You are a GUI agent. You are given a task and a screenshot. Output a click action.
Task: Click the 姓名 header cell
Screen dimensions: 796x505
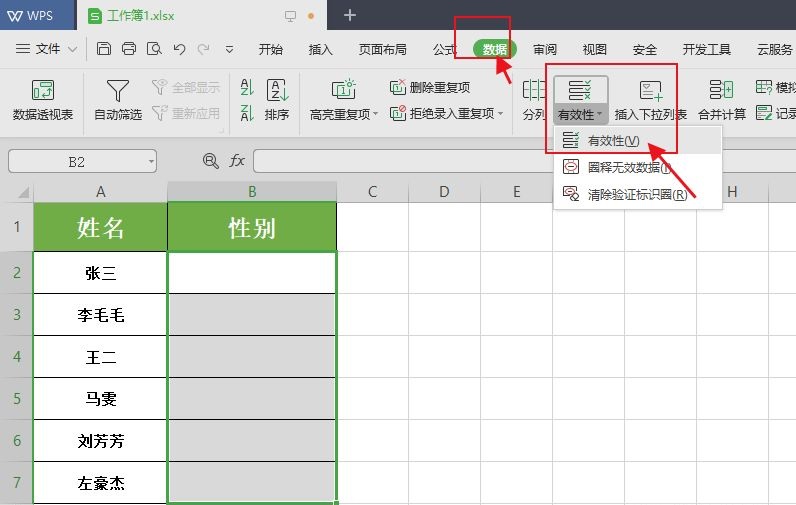(x=101, y=227)
